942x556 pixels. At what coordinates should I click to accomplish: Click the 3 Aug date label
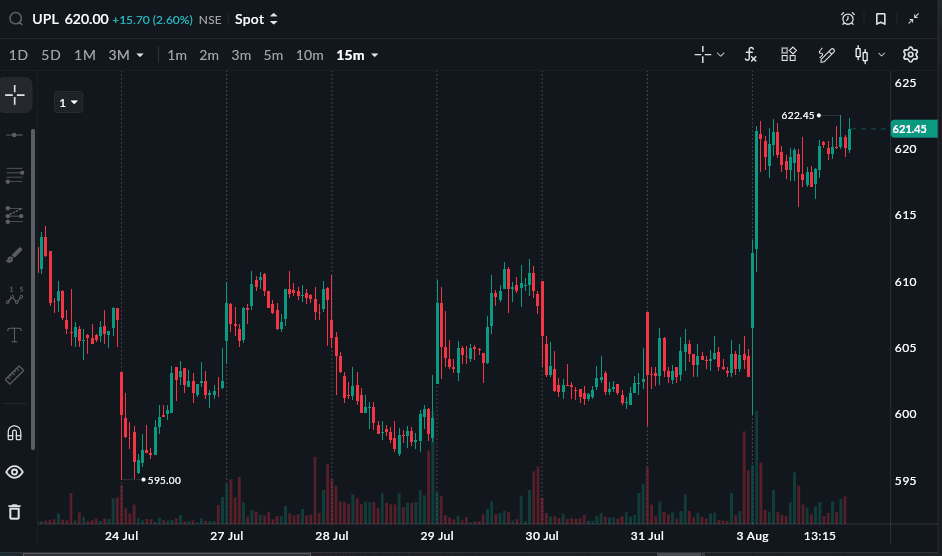pyautogui.click(x=752, y=536)
